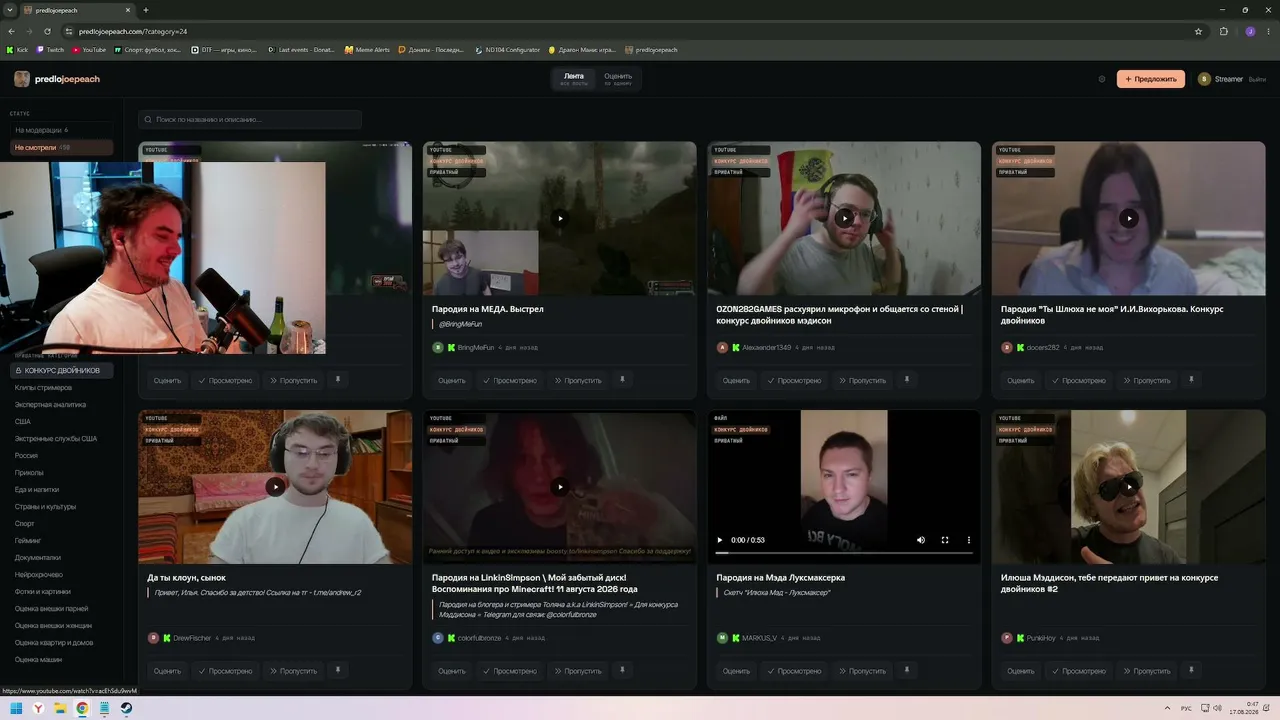The width and height of the screenshot is (1280, 720).
Task: Pin the DrewFischer 'Да ты клоун' card
Action: pyautogui.click(x=338, y=670)
